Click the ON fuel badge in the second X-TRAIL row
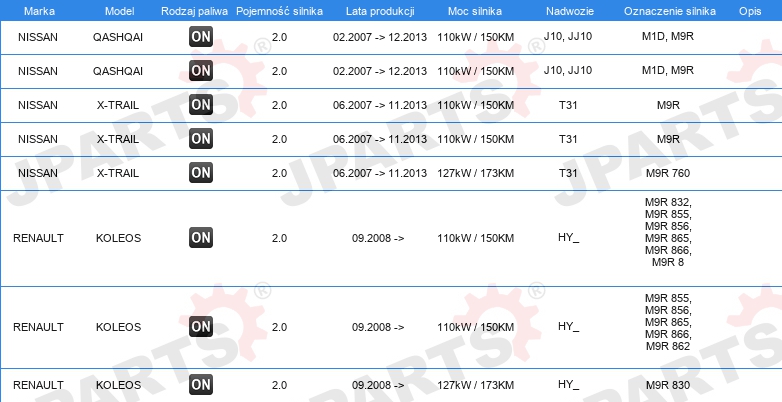This screenshot has width=782, height=402. point(201,139)
